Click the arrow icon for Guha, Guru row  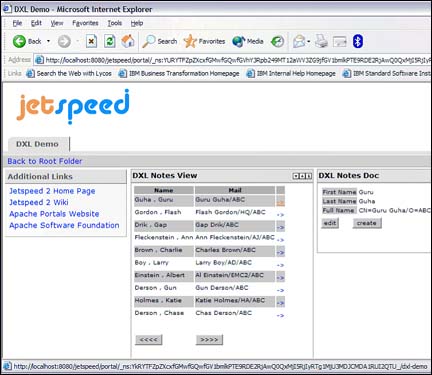click(x=280, y=203)
